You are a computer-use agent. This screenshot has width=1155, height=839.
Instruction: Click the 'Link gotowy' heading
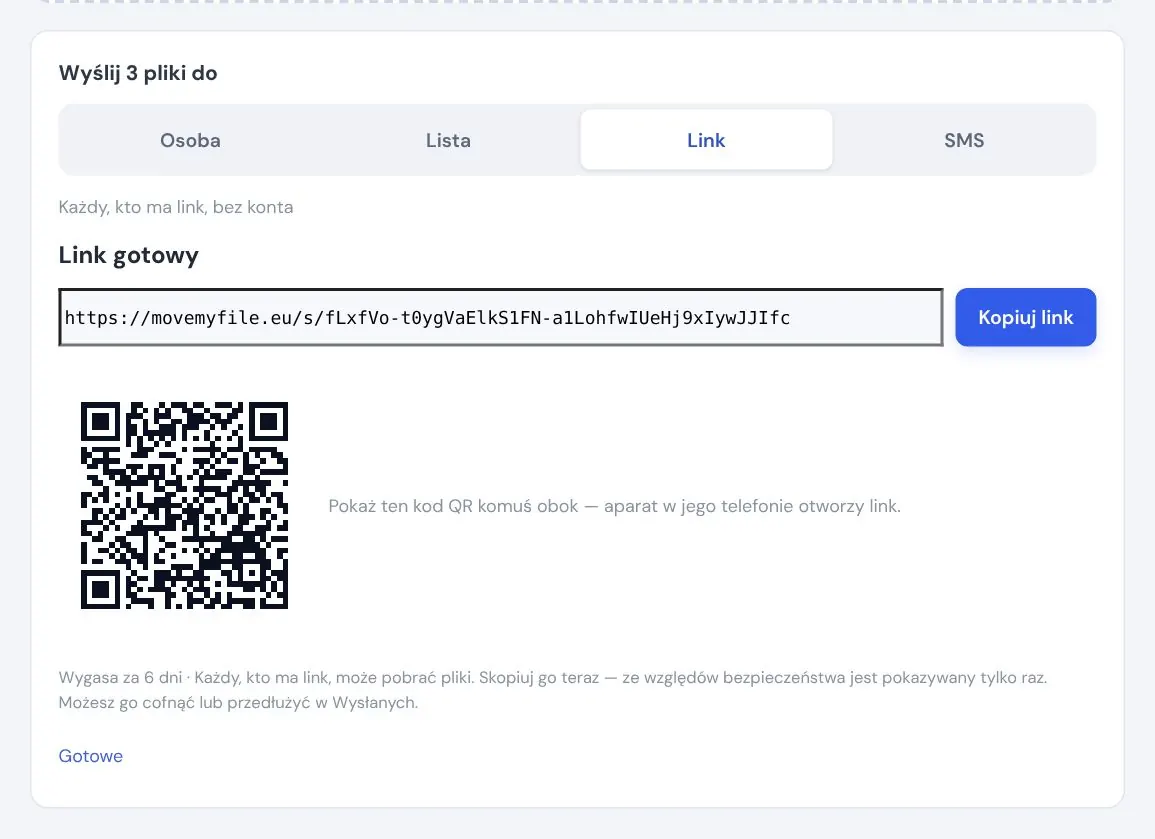click(129, 255)
